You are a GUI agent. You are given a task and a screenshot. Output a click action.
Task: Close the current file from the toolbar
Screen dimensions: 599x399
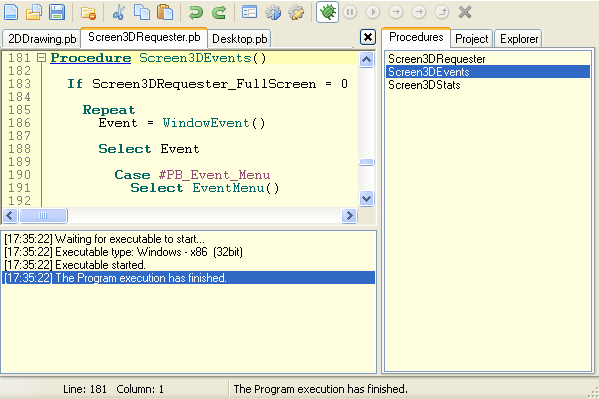(x=88, y=13)
